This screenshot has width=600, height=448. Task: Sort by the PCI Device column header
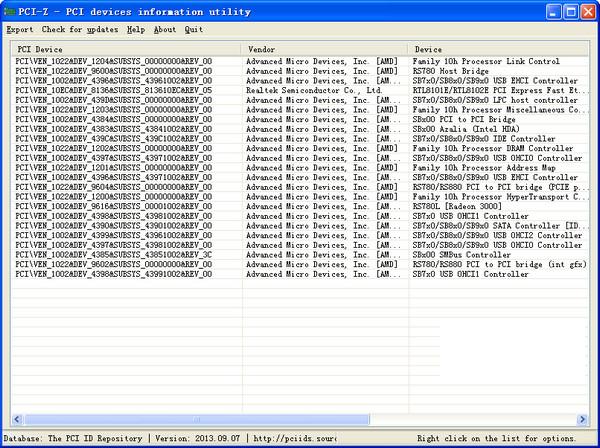[125, 48]
